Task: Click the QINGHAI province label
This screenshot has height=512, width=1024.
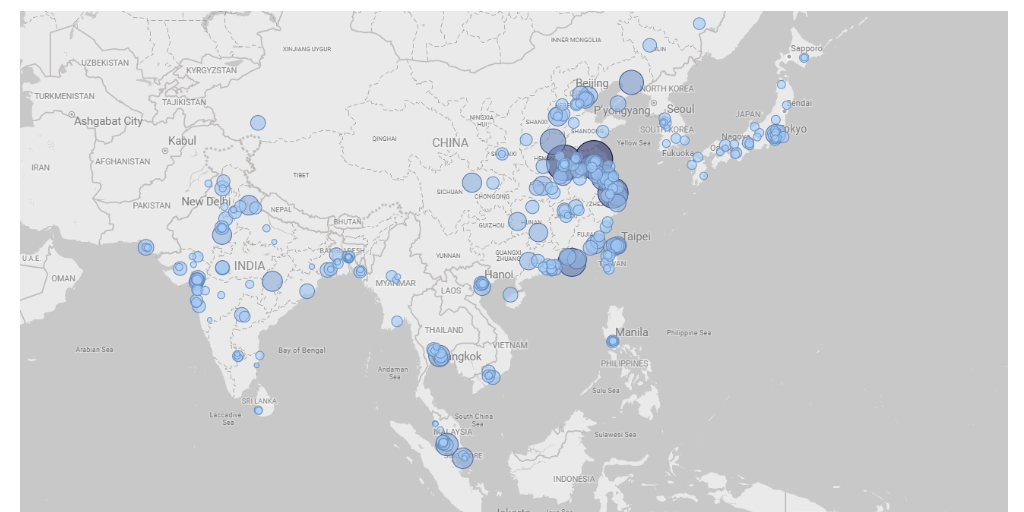Action: point(384,138)
